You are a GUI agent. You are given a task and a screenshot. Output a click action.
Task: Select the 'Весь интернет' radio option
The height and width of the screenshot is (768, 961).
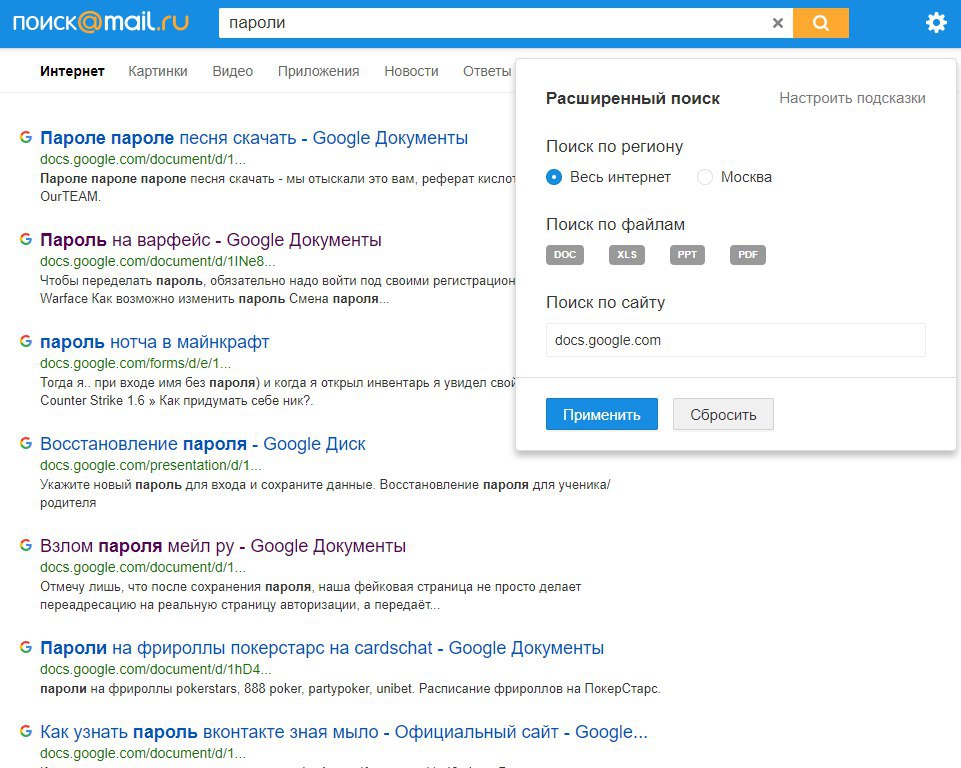click(553, 177)
